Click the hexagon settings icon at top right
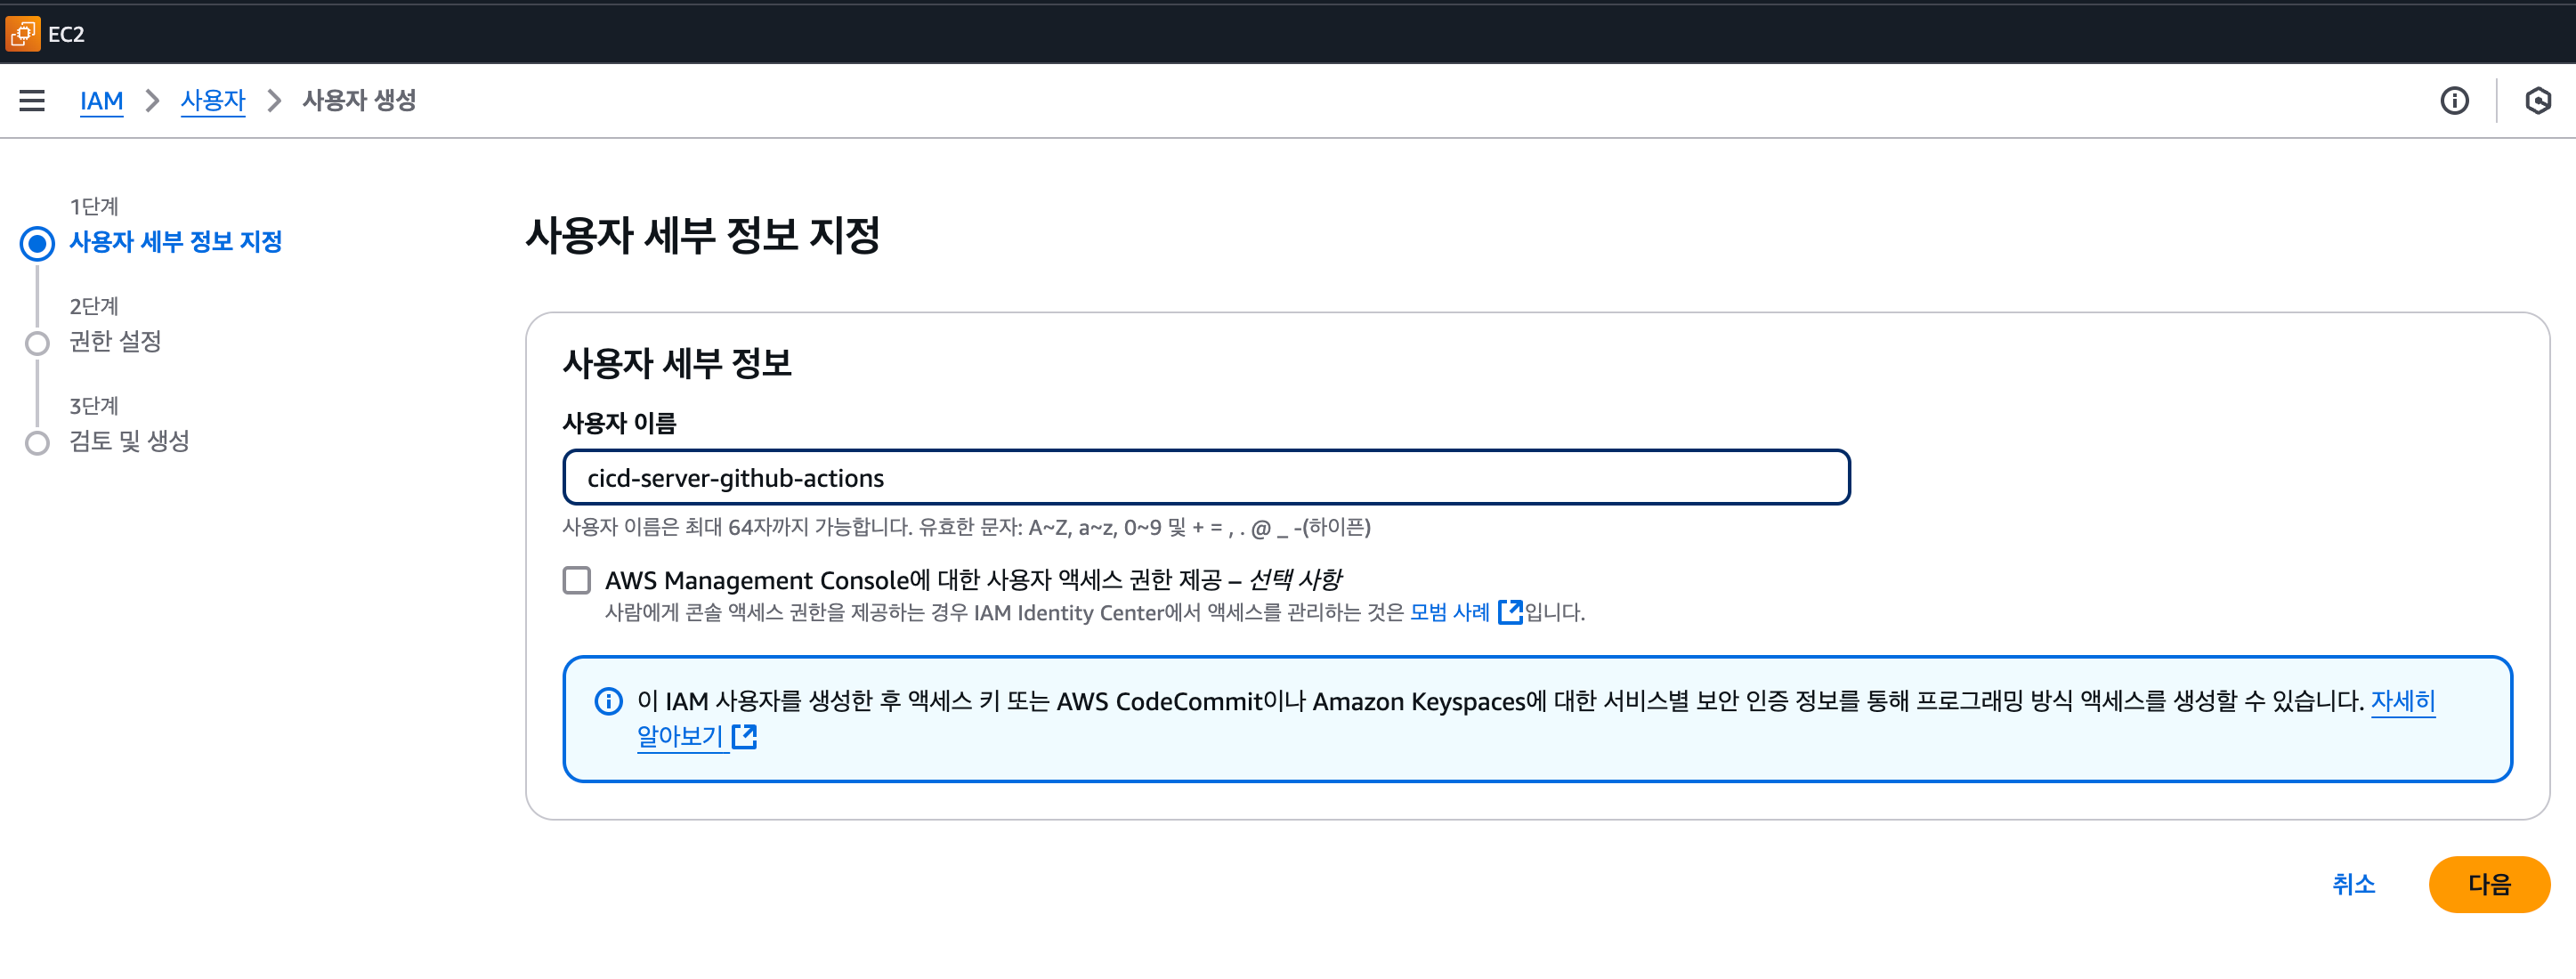Viewport: 2576px width, 979px height. click(x=2537, y=101)
